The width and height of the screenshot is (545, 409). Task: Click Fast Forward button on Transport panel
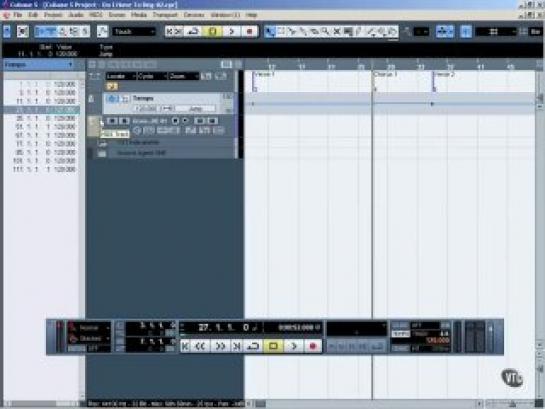(x=220, y=346)
